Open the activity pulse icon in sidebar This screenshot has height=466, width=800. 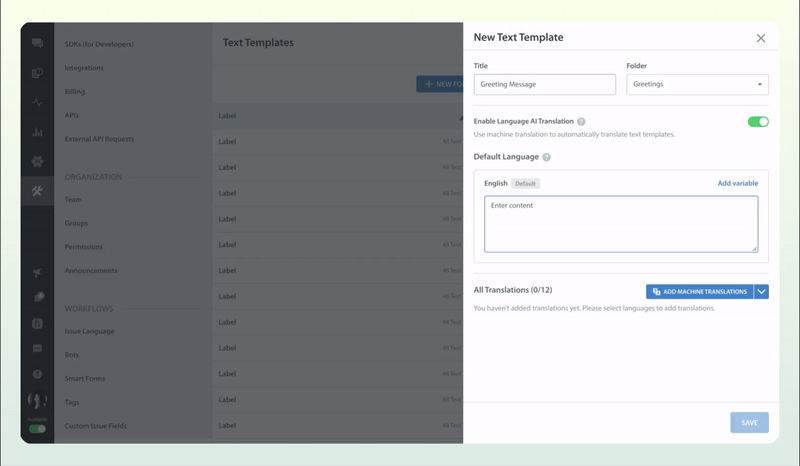(x=37, y=102)
